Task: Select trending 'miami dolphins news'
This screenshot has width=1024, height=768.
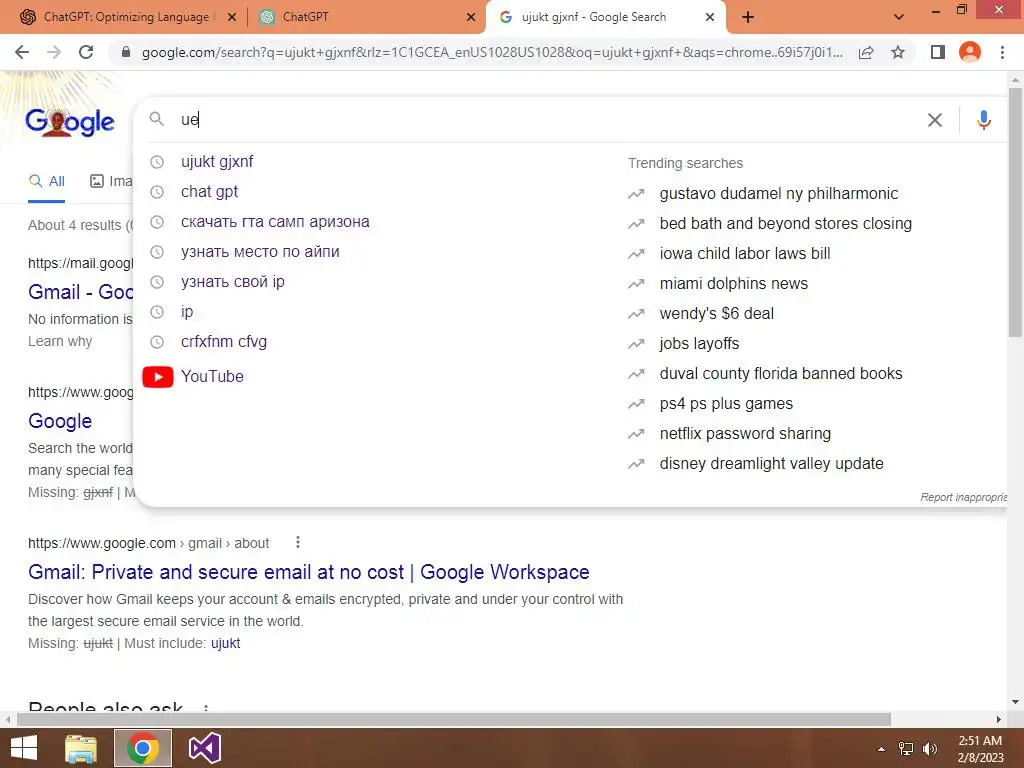Action: click(x=733, y=283)
